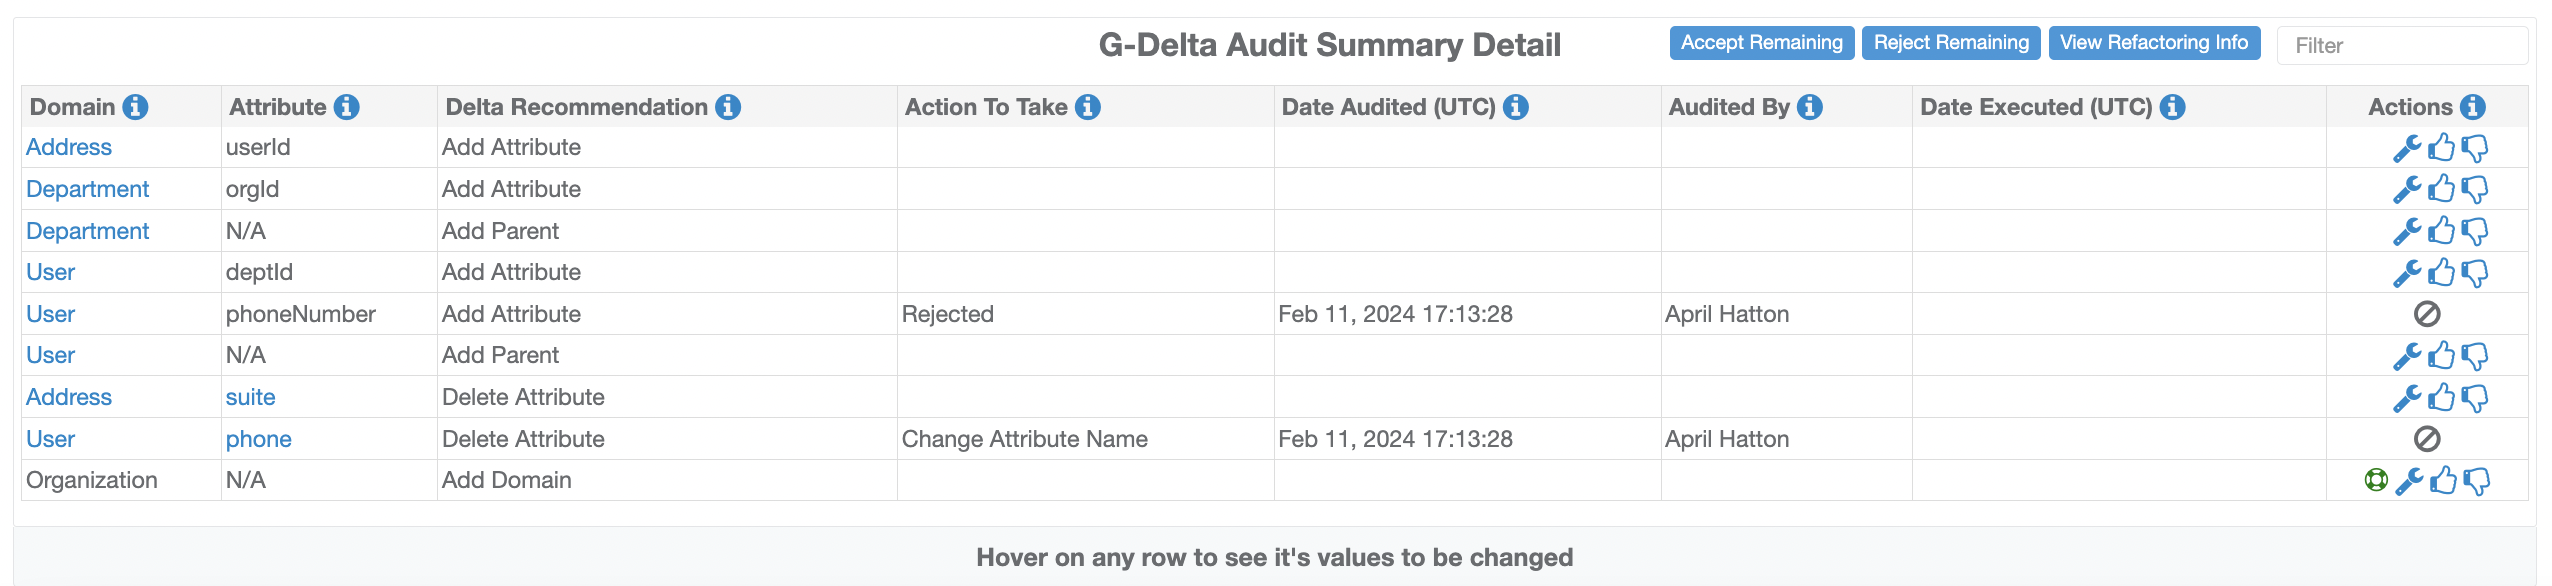Viewport: 2552px width, 586px height.
Task: Open the suite attribute link
Action: click(x=250, y=397)
